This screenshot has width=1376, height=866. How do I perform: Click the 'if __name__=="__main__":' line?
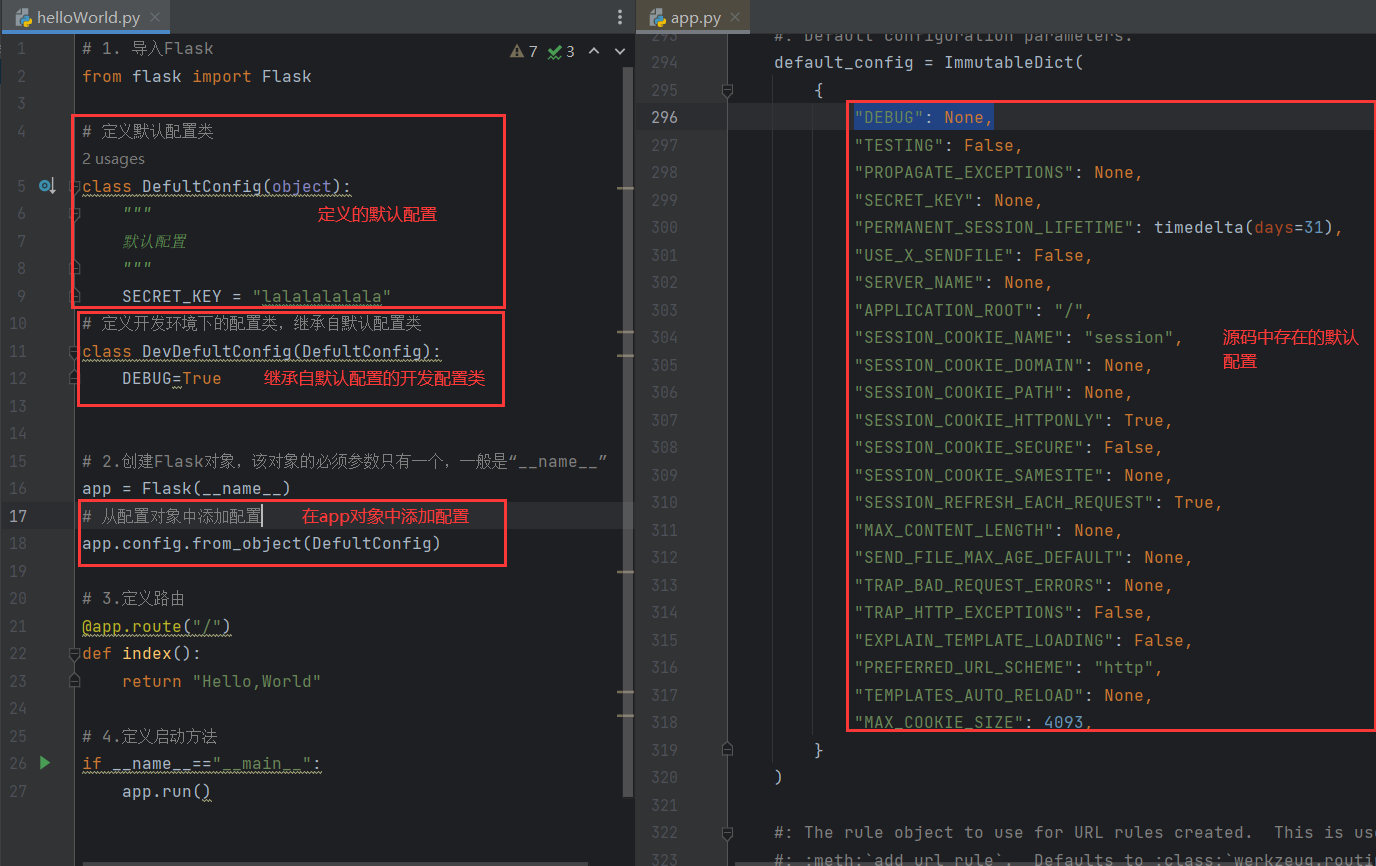[202, 763]
